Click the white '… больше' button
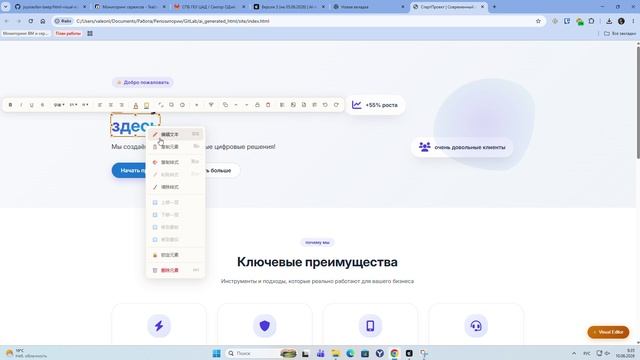640x360 pixels. [x=222, y=170]
